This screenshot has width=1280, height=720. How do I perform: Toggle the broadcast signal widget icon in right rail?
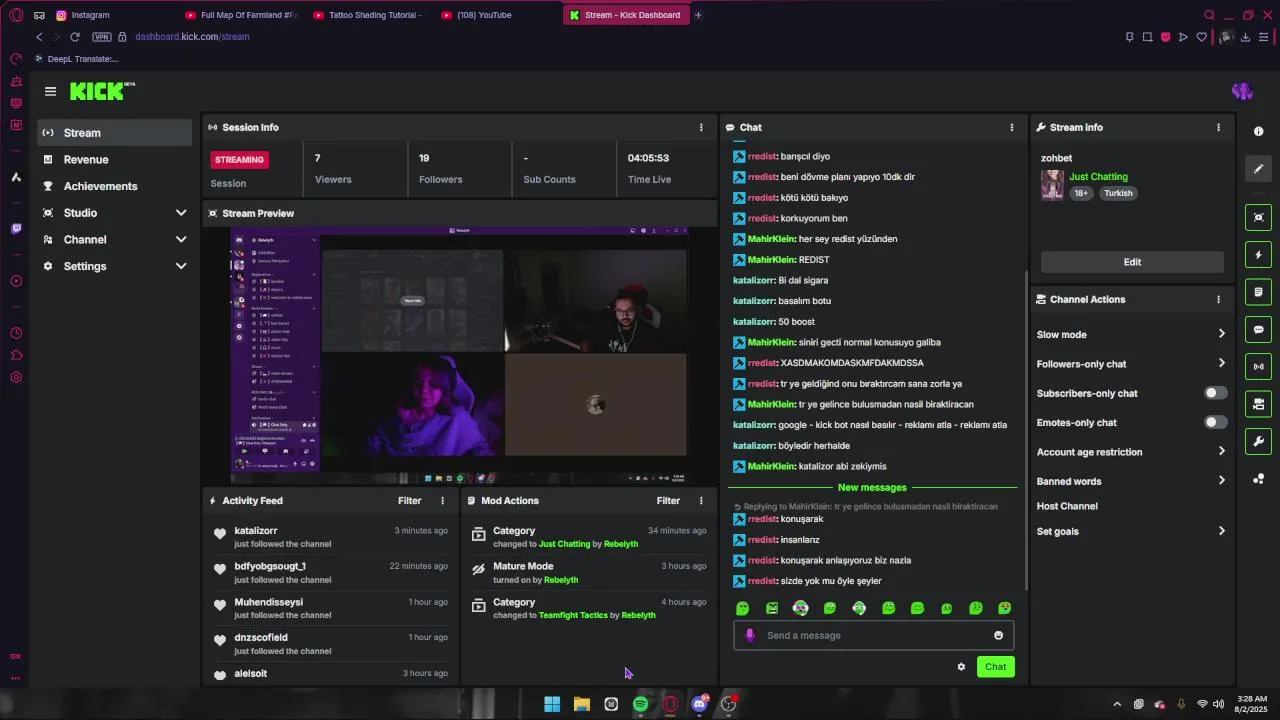[1258, 367]
